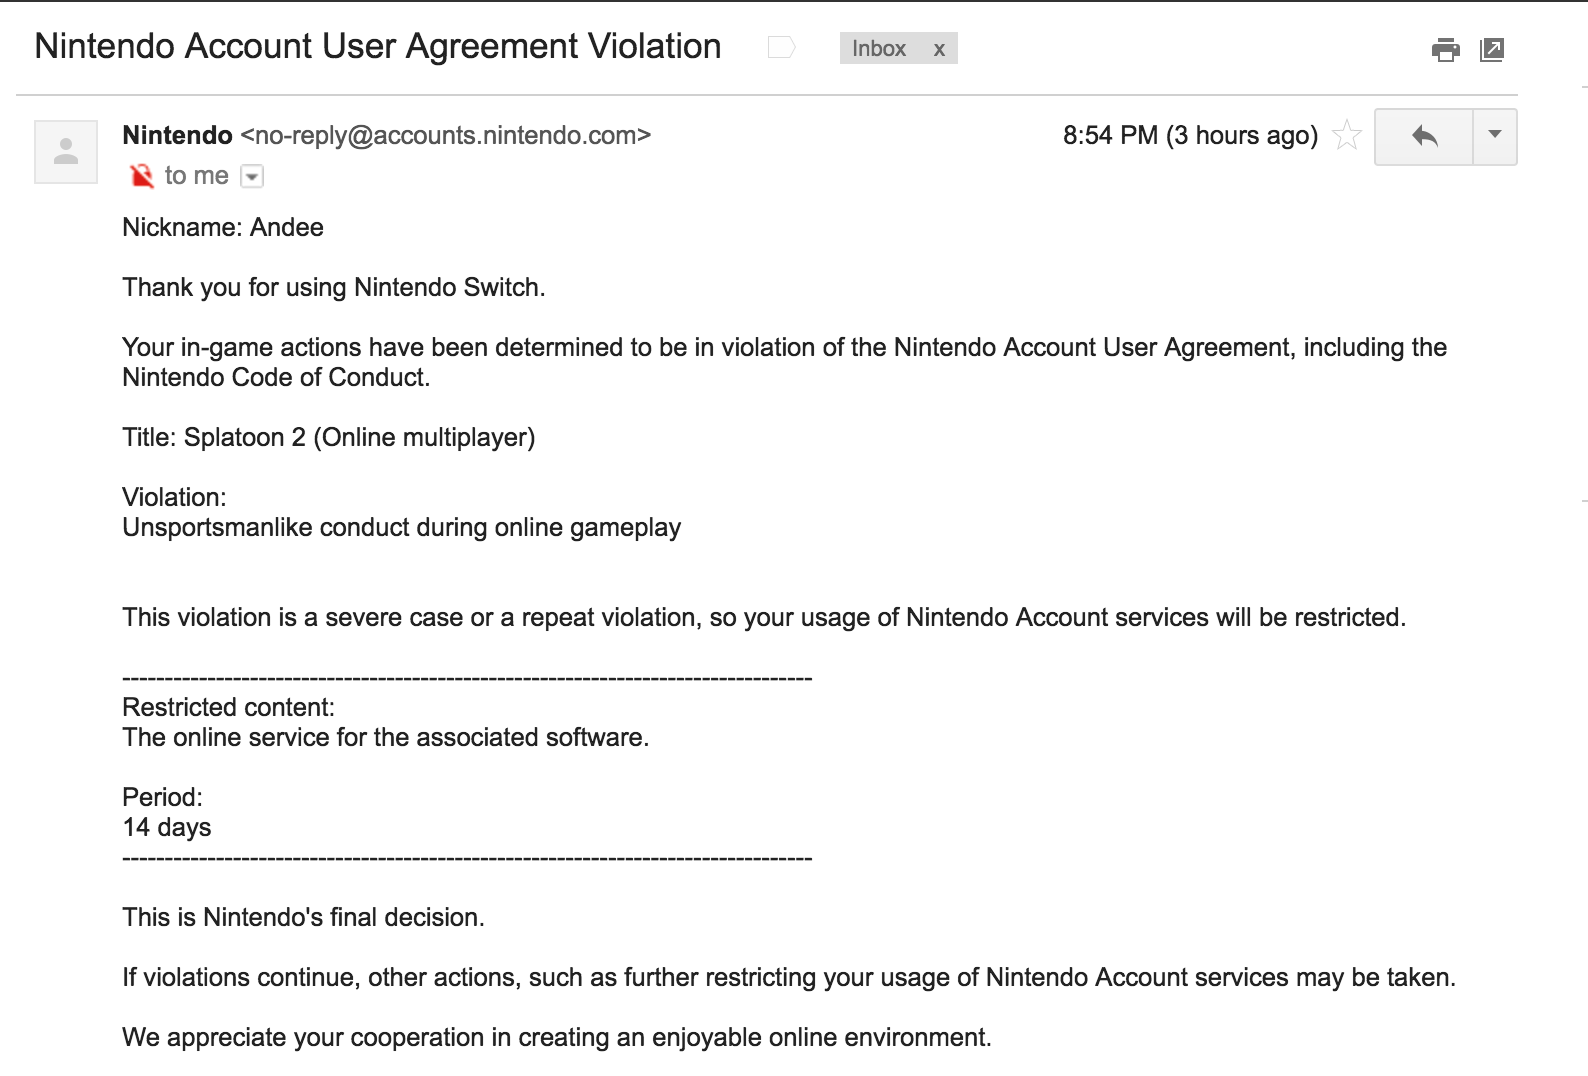Click the reply arrow button
Screen dimensions: 1588x1076
(x=1424, y=136)
